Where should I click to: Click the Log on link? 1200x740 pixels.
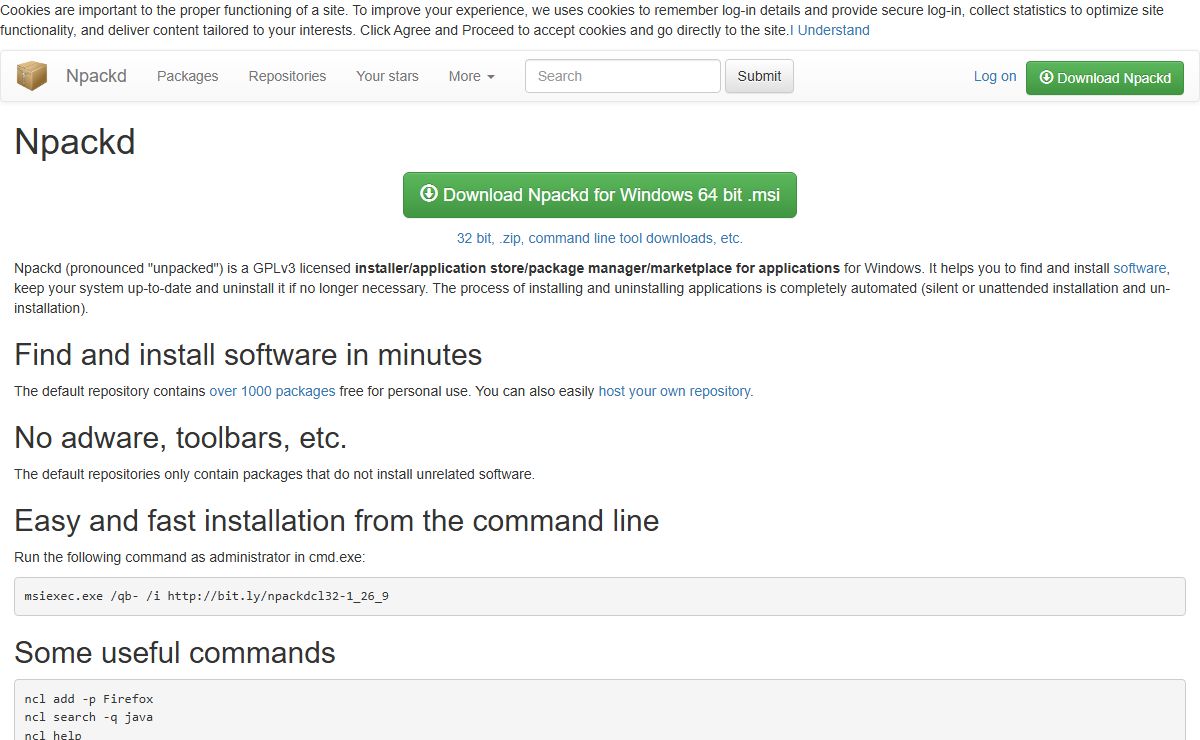(995, 76)
